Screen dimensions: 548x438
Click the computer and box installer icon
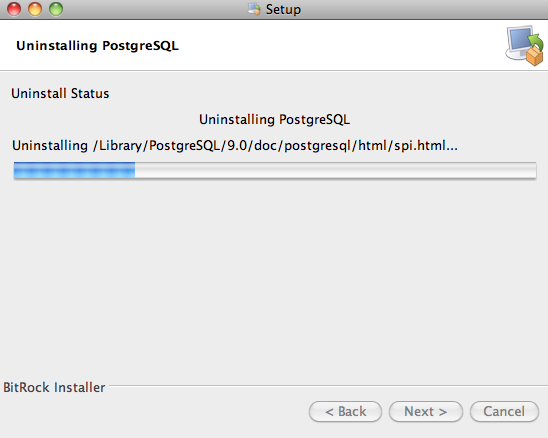[524, 45]
